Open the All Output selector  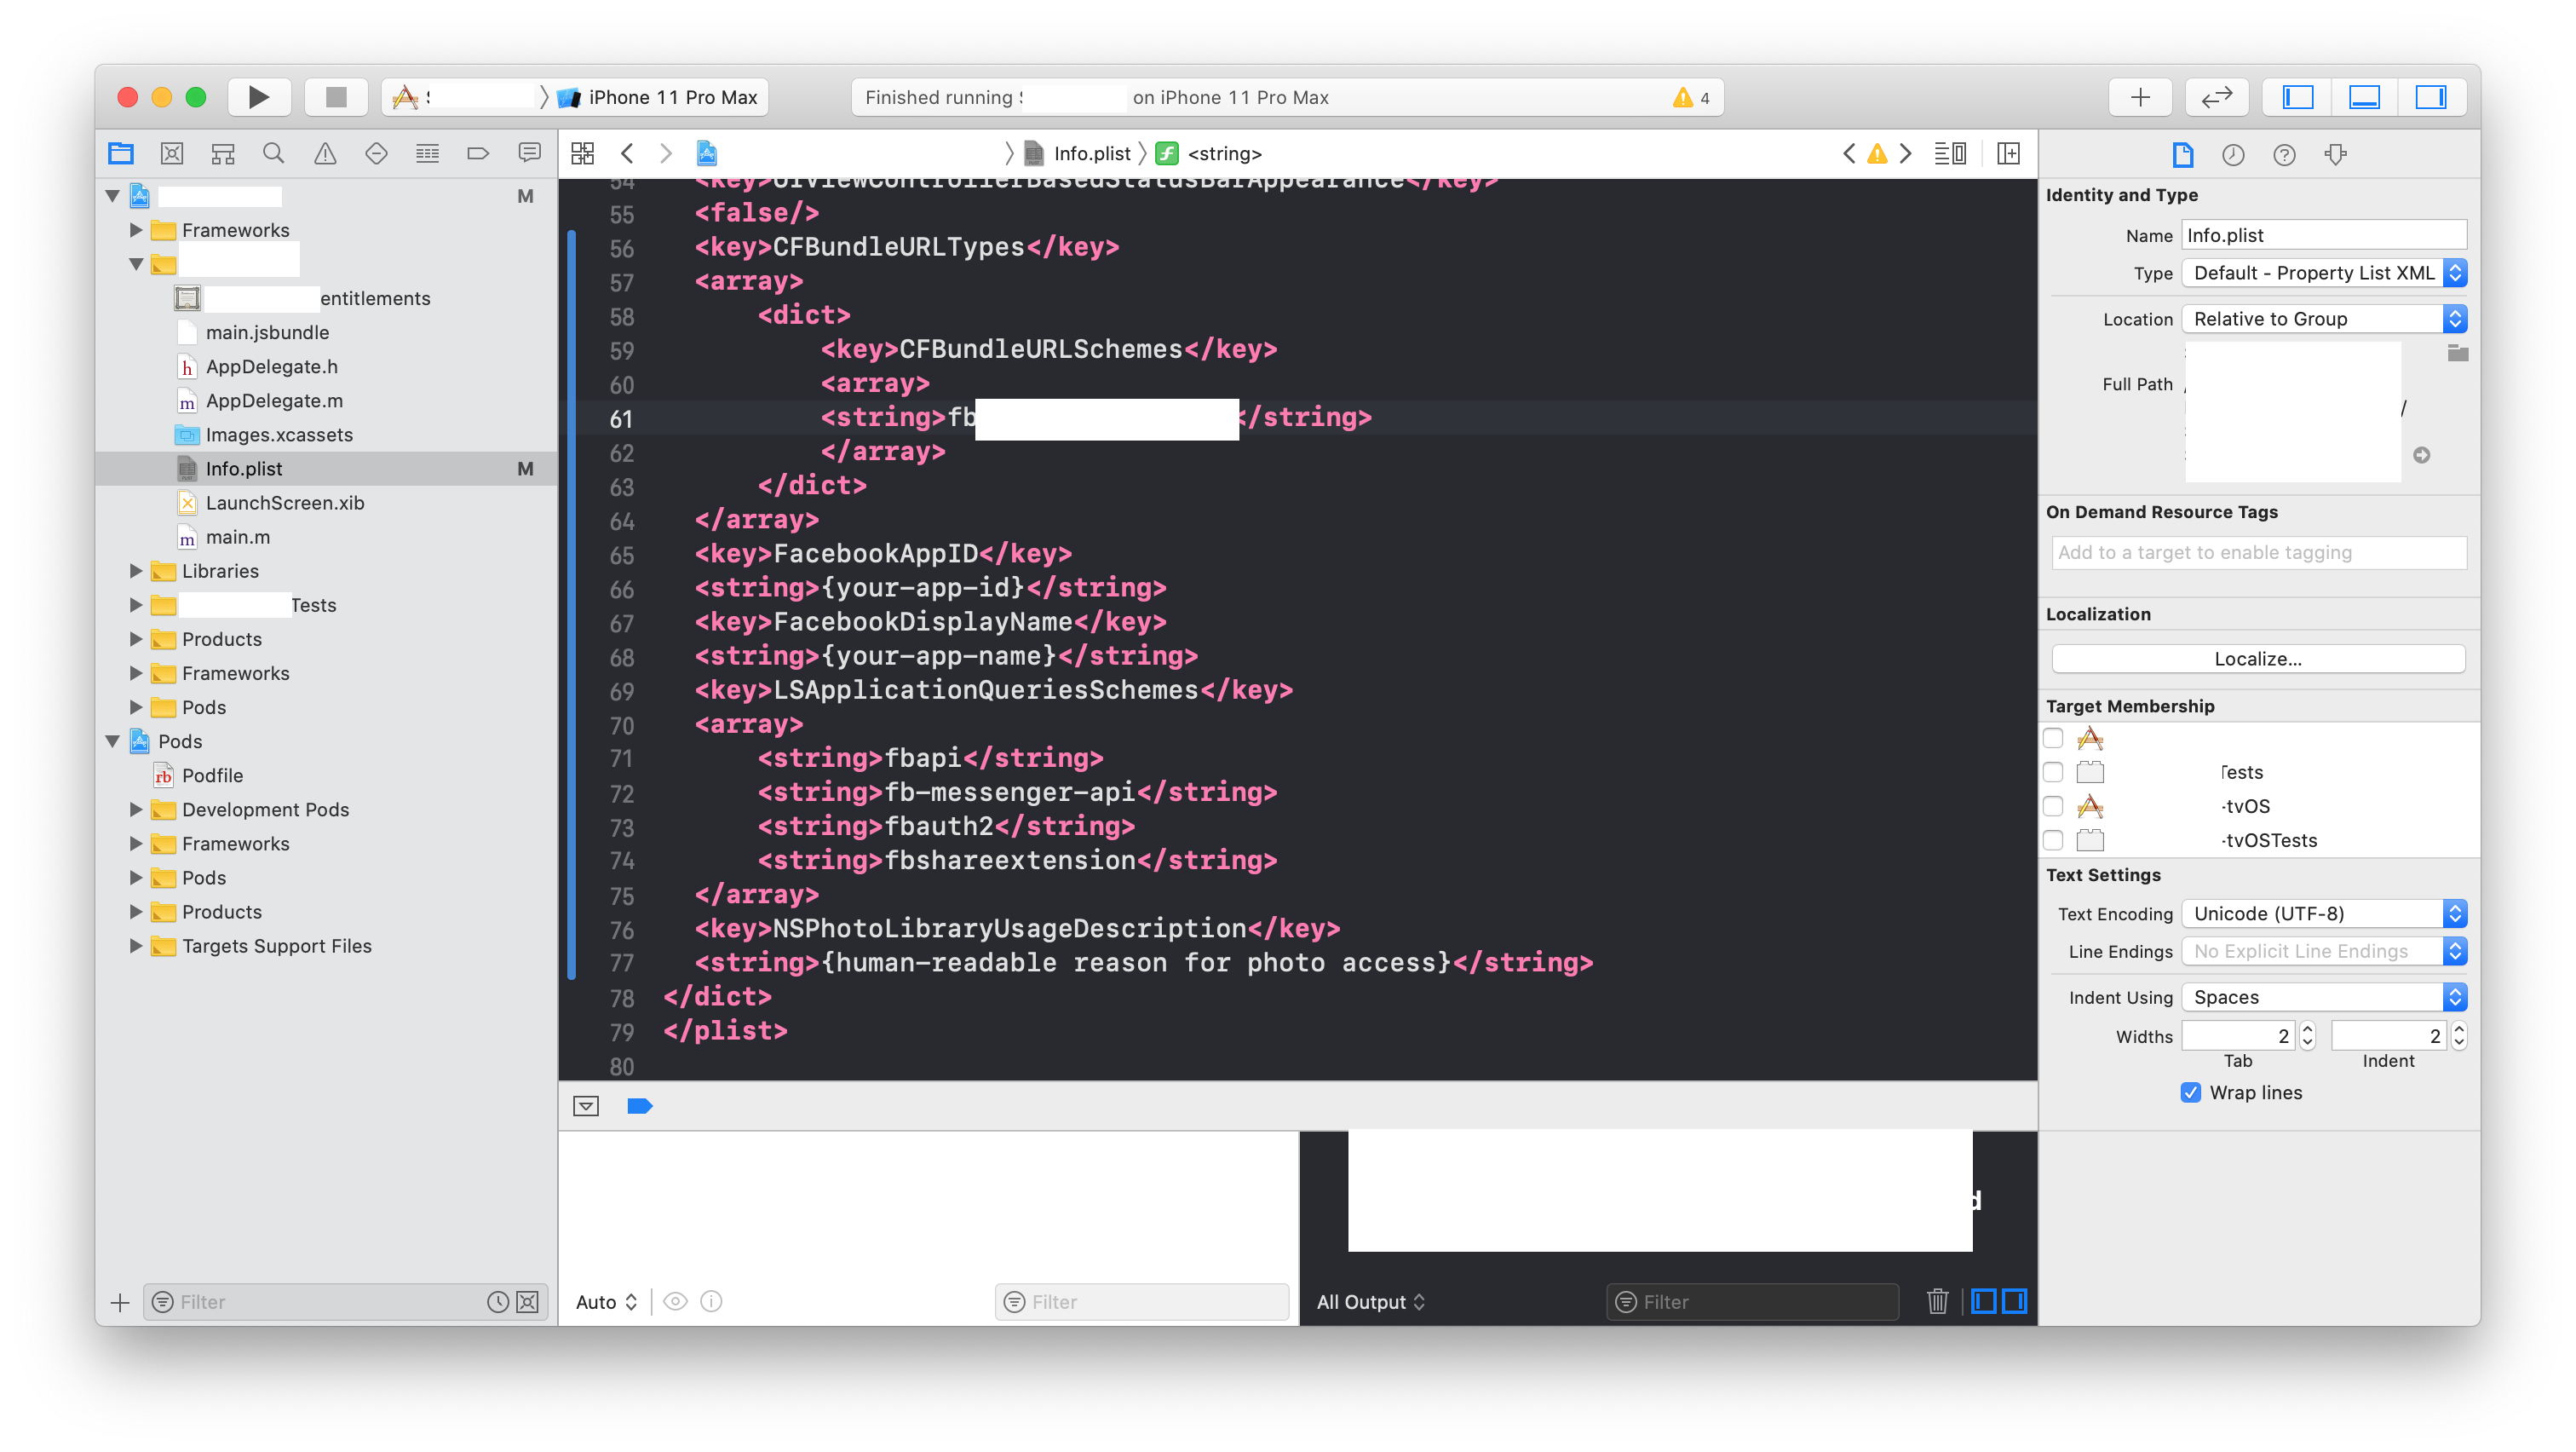pos(1370,1301)
